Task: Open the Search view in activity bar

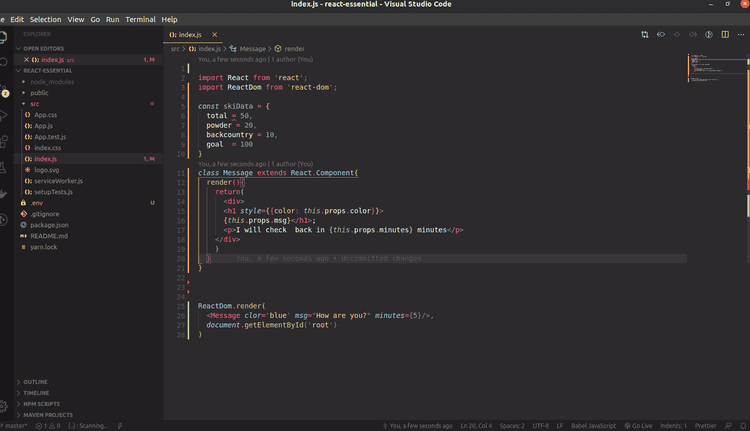Action: [3, 62]
